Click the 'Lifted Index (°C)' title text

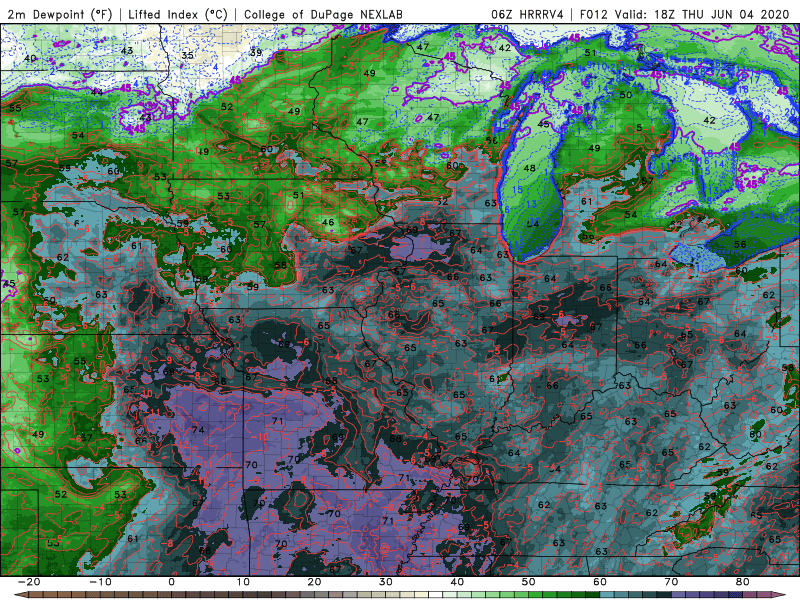178,14
